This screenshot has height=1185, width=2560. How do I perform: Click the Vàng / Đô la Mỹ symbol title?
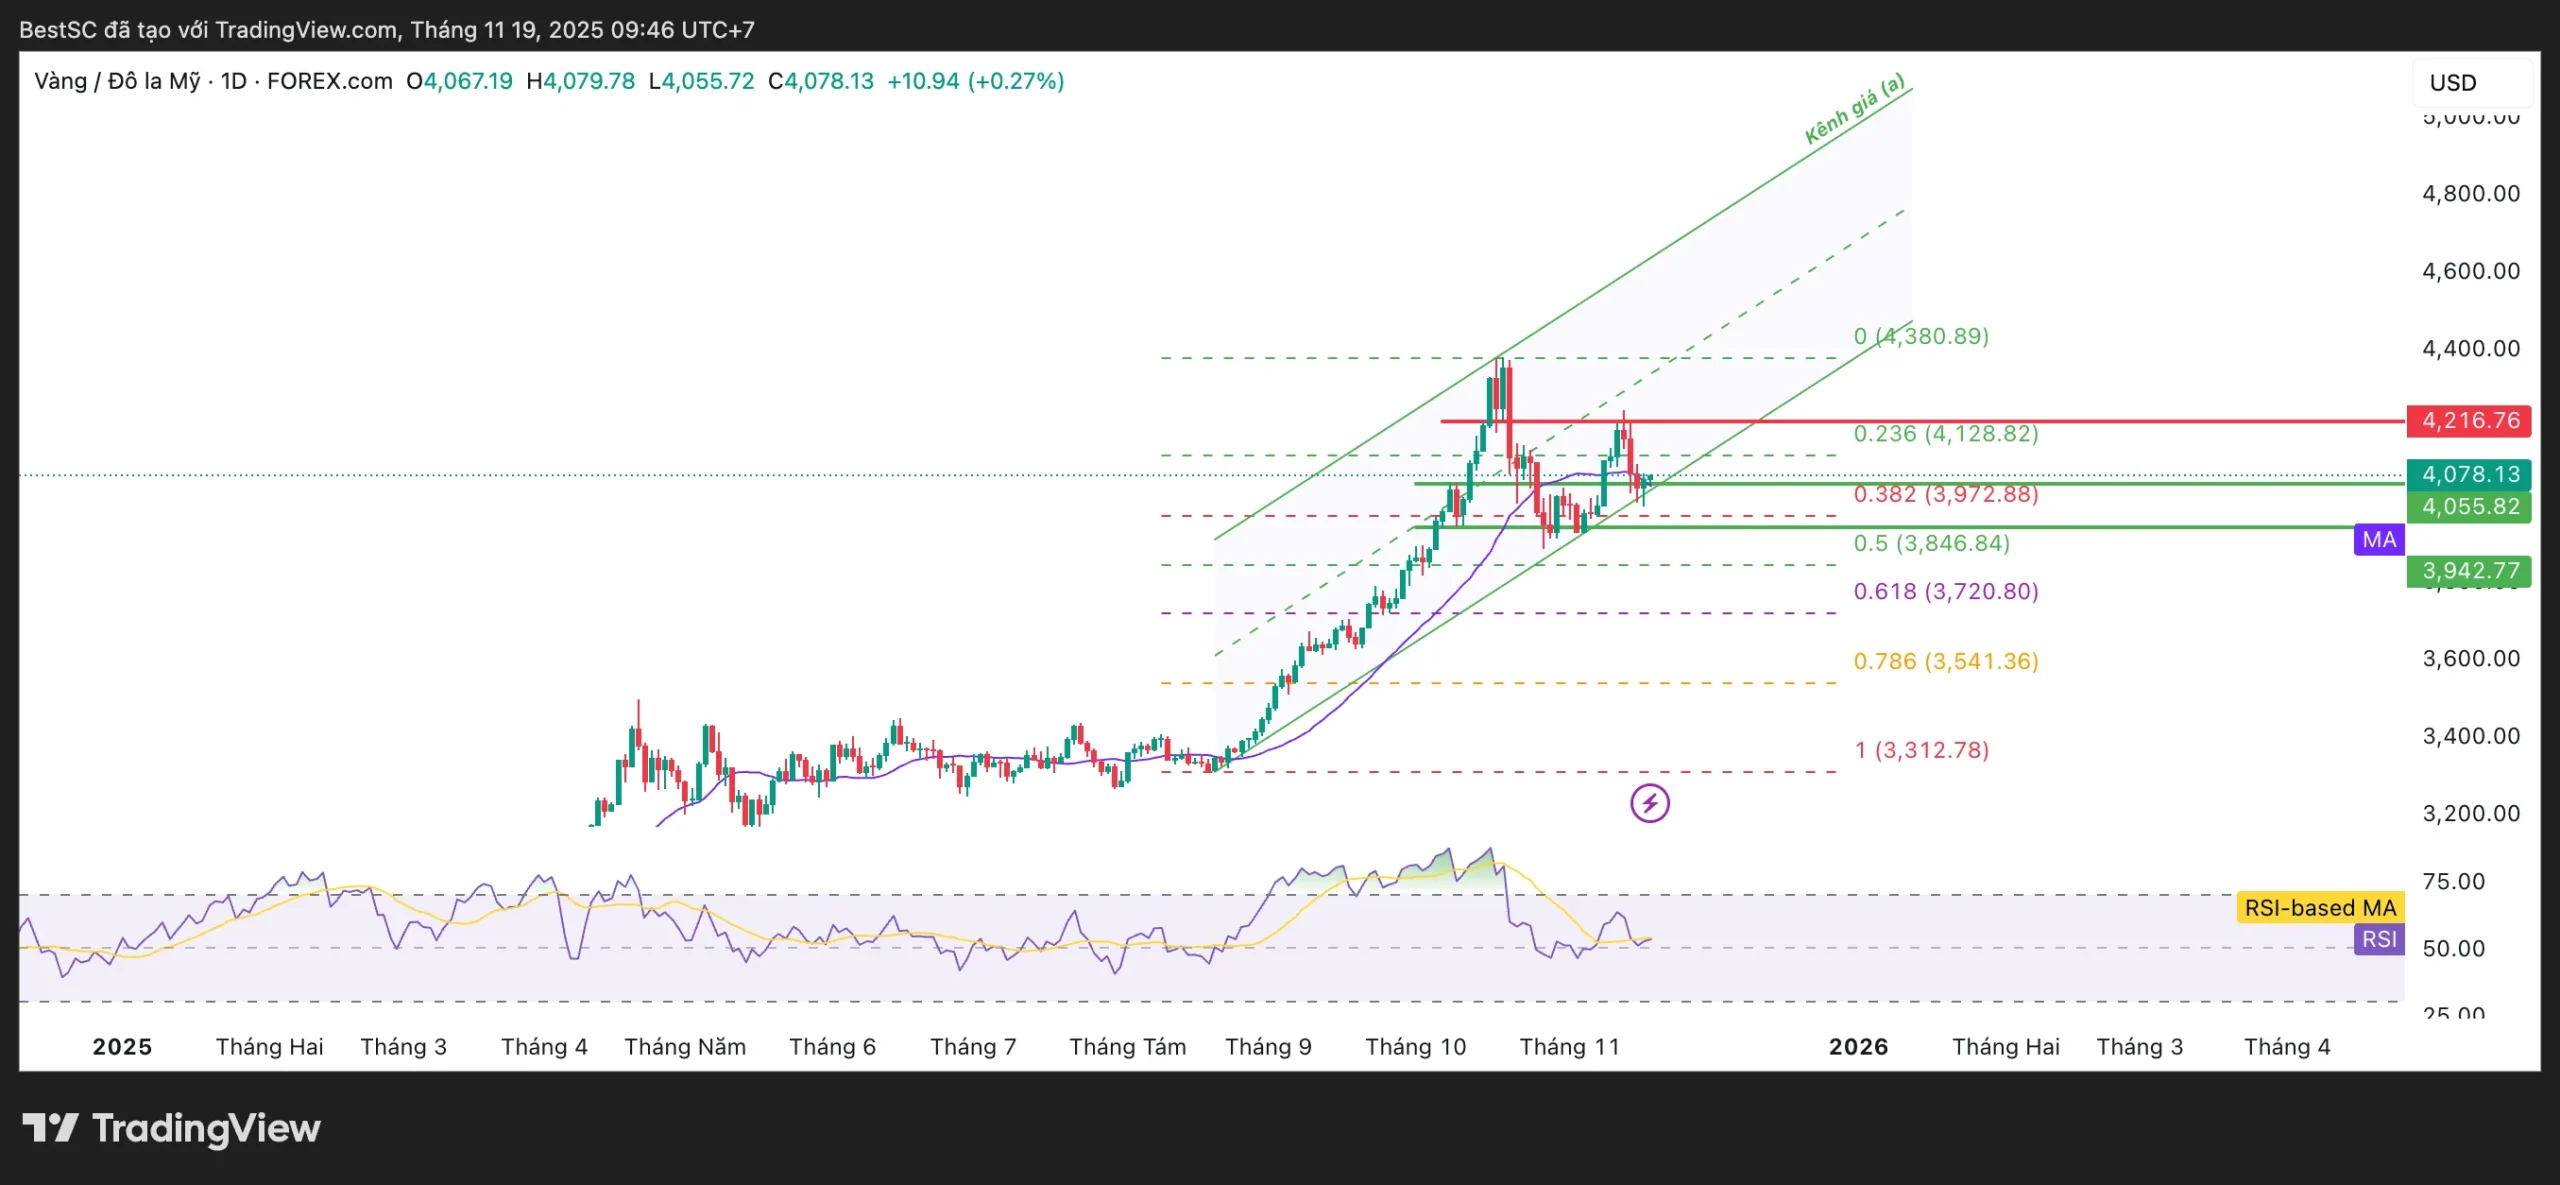point(117,81)
